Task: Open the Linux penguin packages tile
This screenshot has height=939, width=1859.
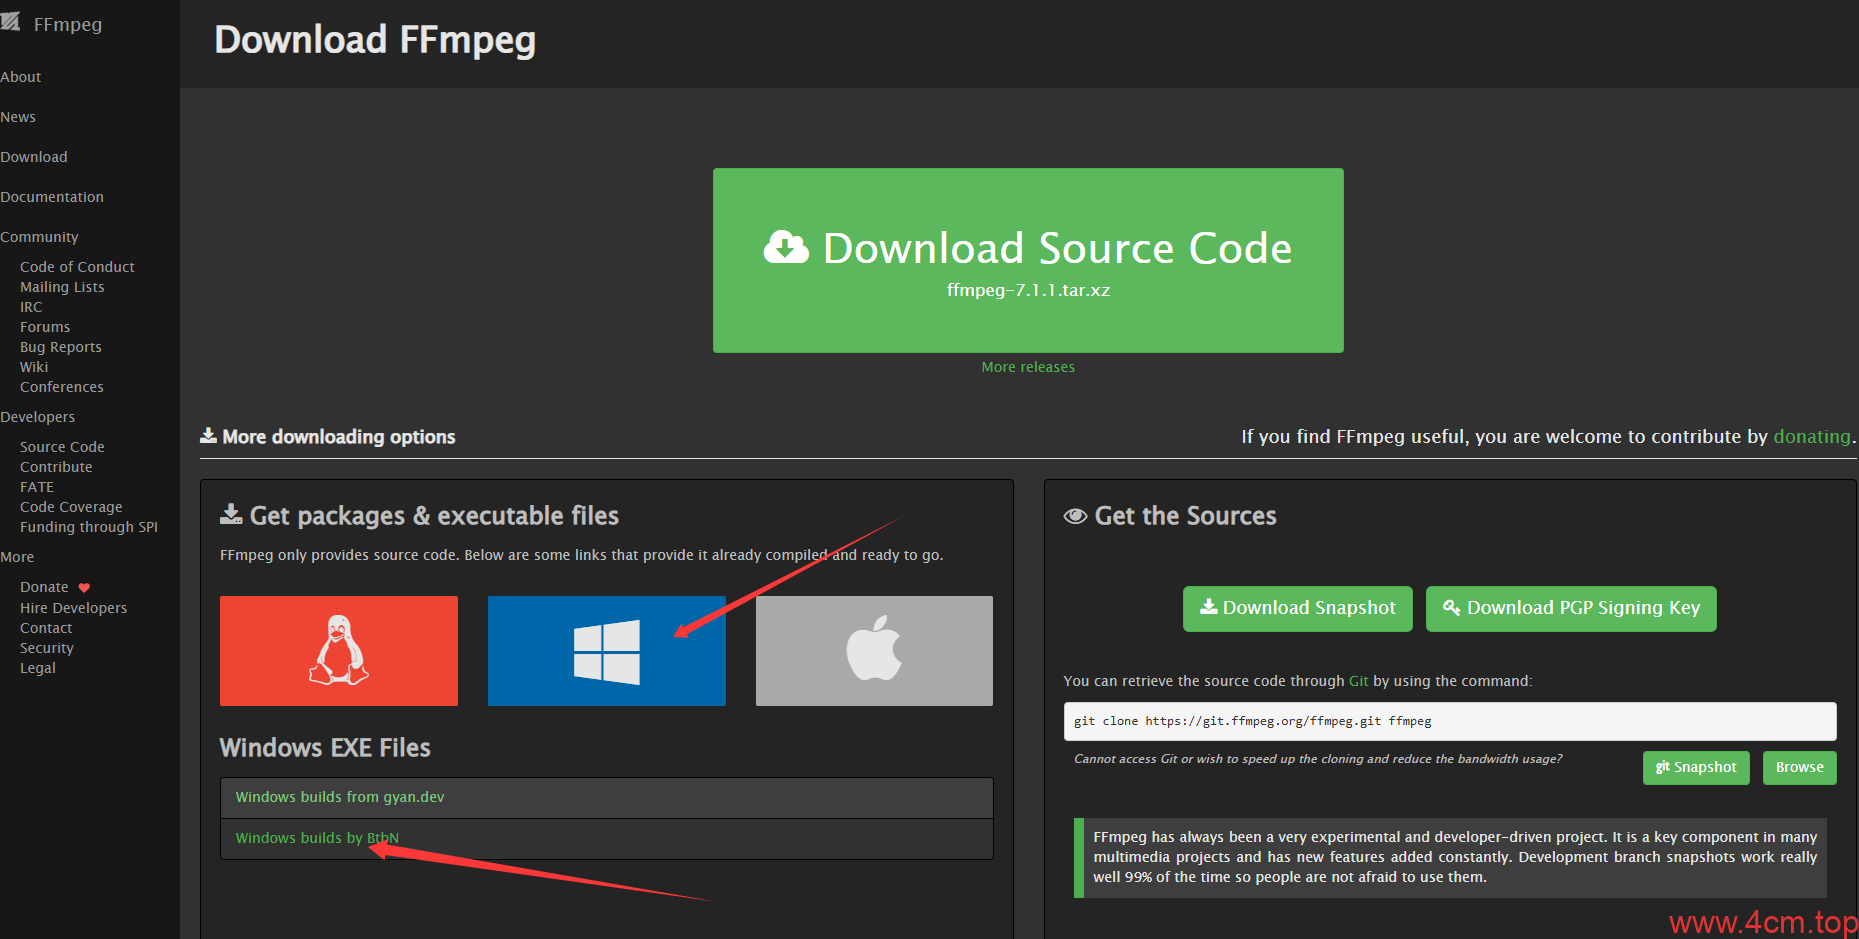Action: (x=339, y=651)
